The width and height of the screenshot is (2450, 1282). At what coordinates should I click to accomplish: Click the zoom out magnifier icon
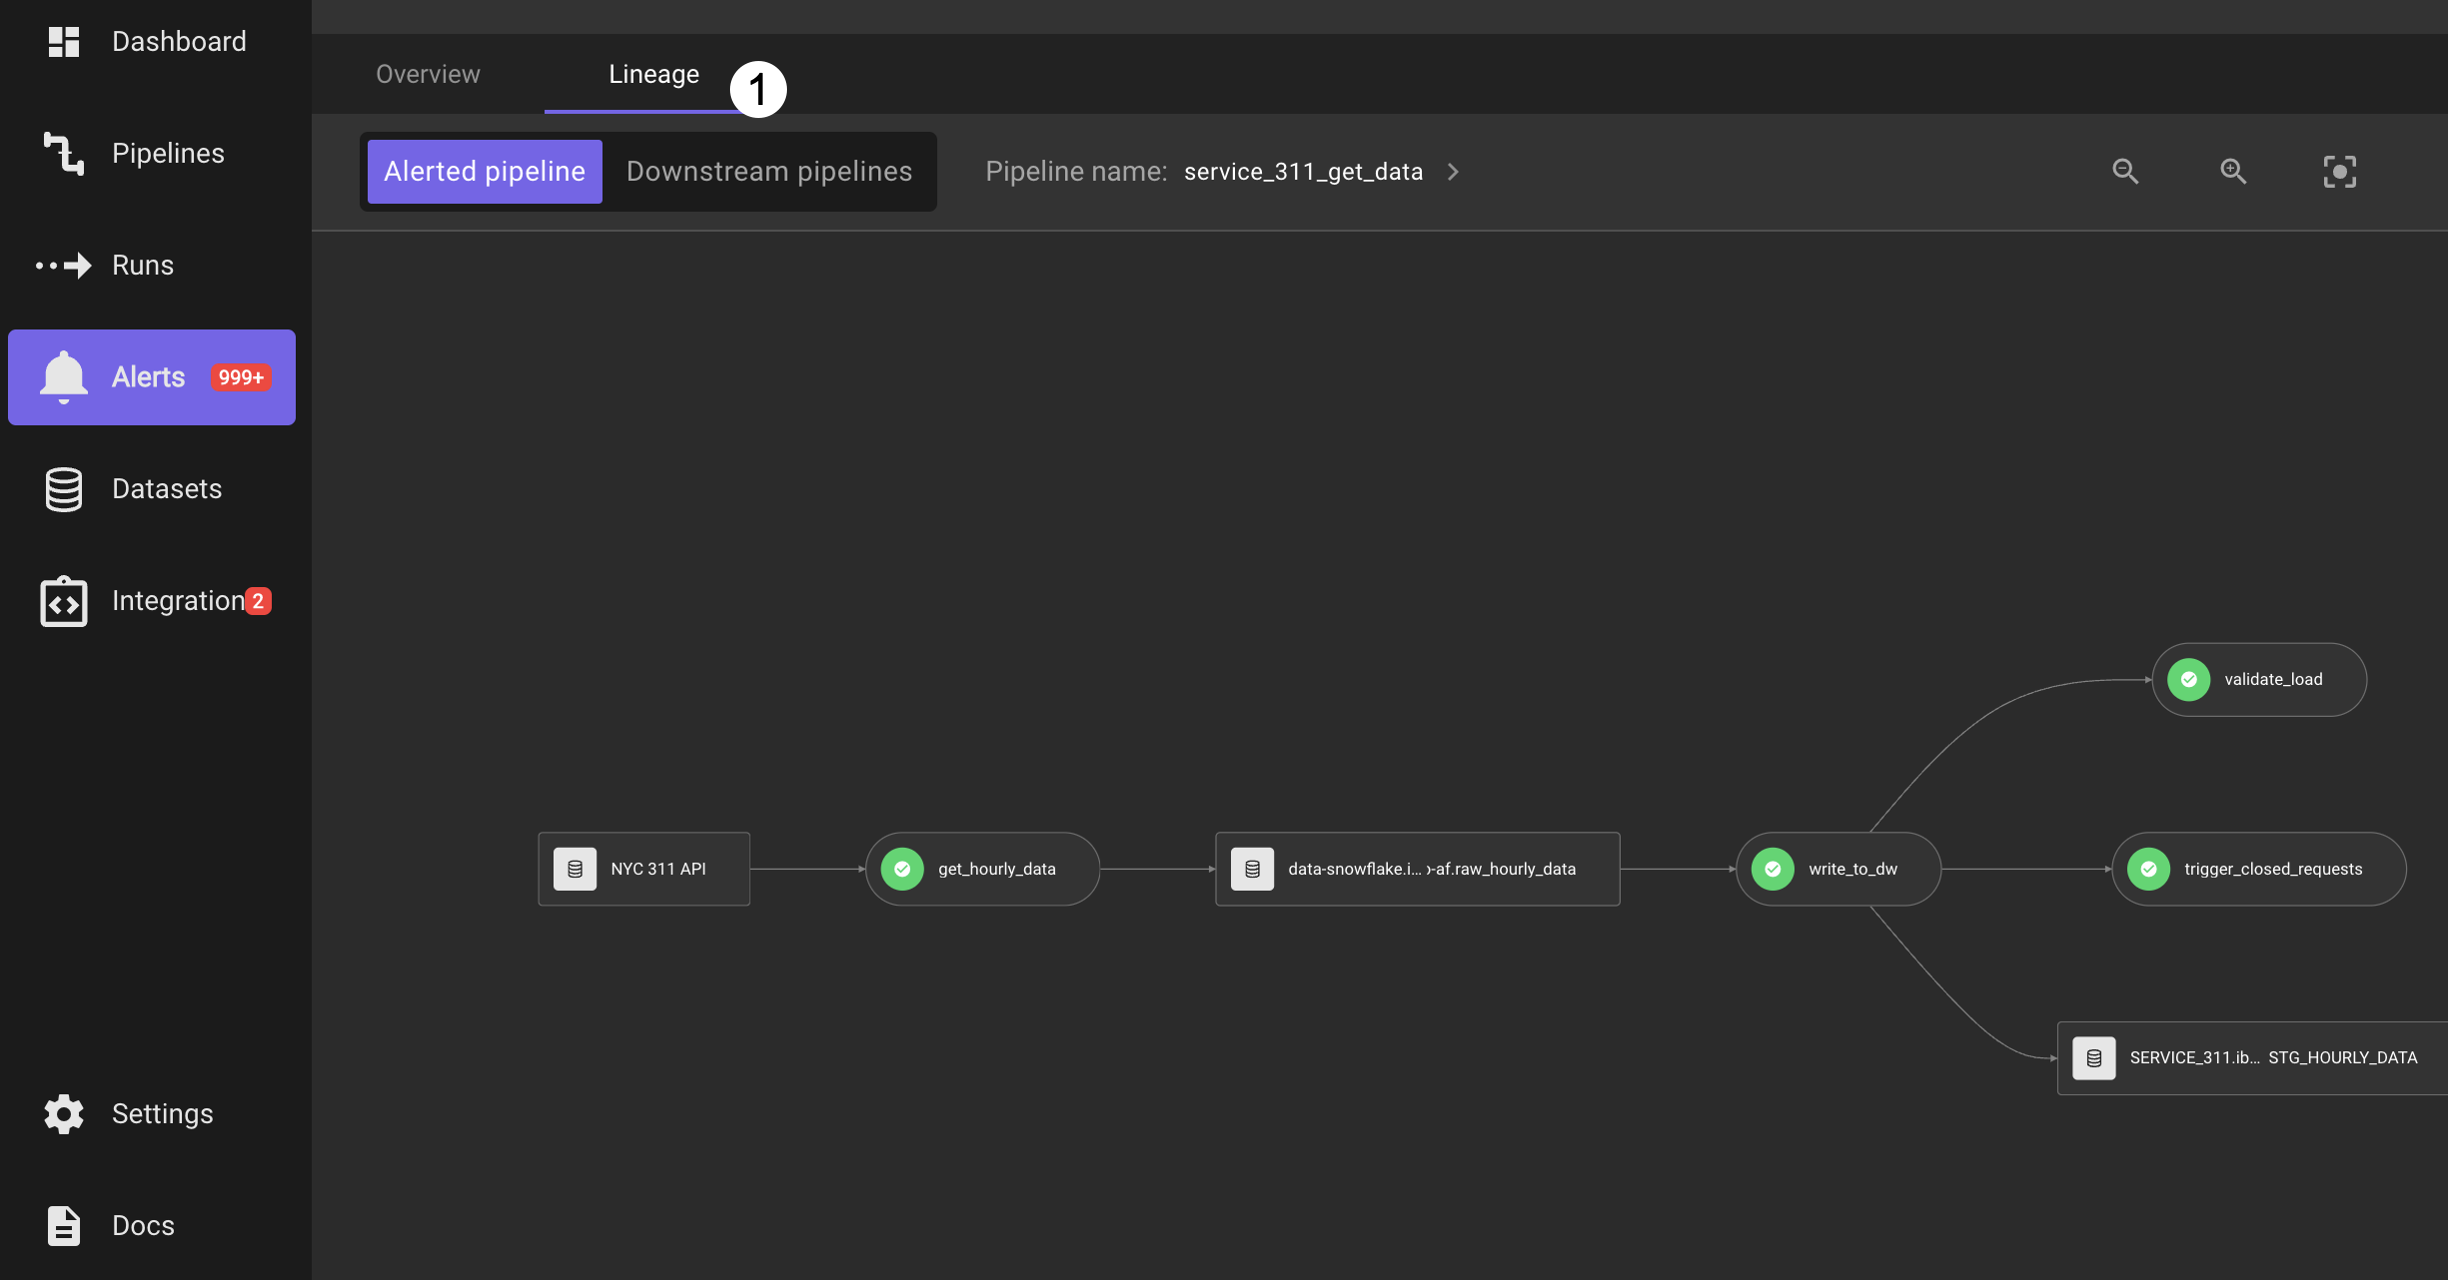point(2127,172)
